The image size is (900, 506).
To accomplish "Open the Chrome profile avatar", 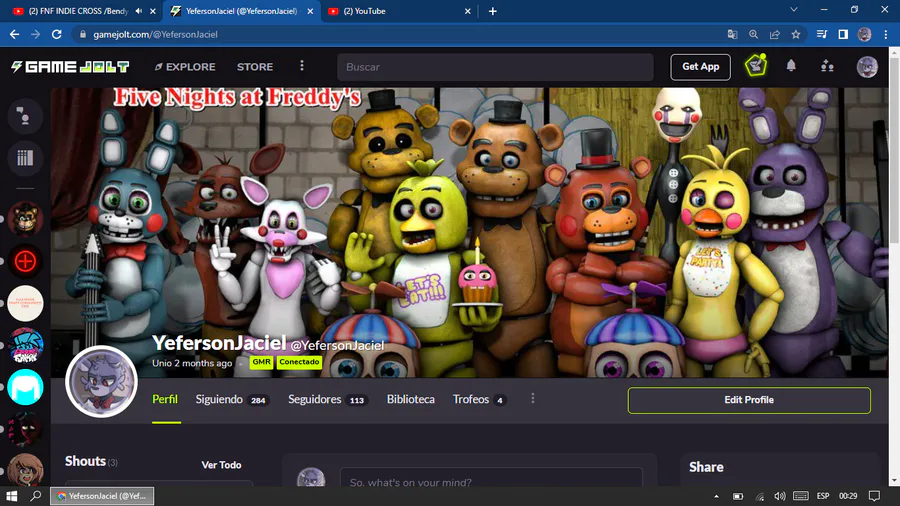I will coord(864,34).
